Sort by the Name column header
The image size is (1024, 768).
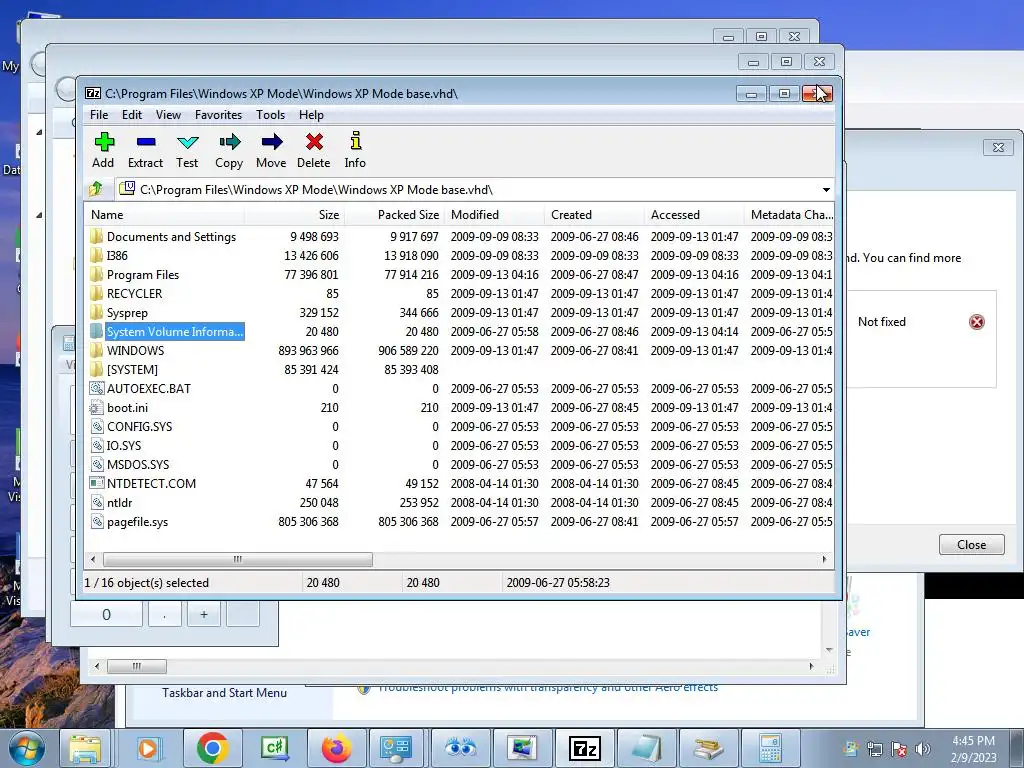165,215
